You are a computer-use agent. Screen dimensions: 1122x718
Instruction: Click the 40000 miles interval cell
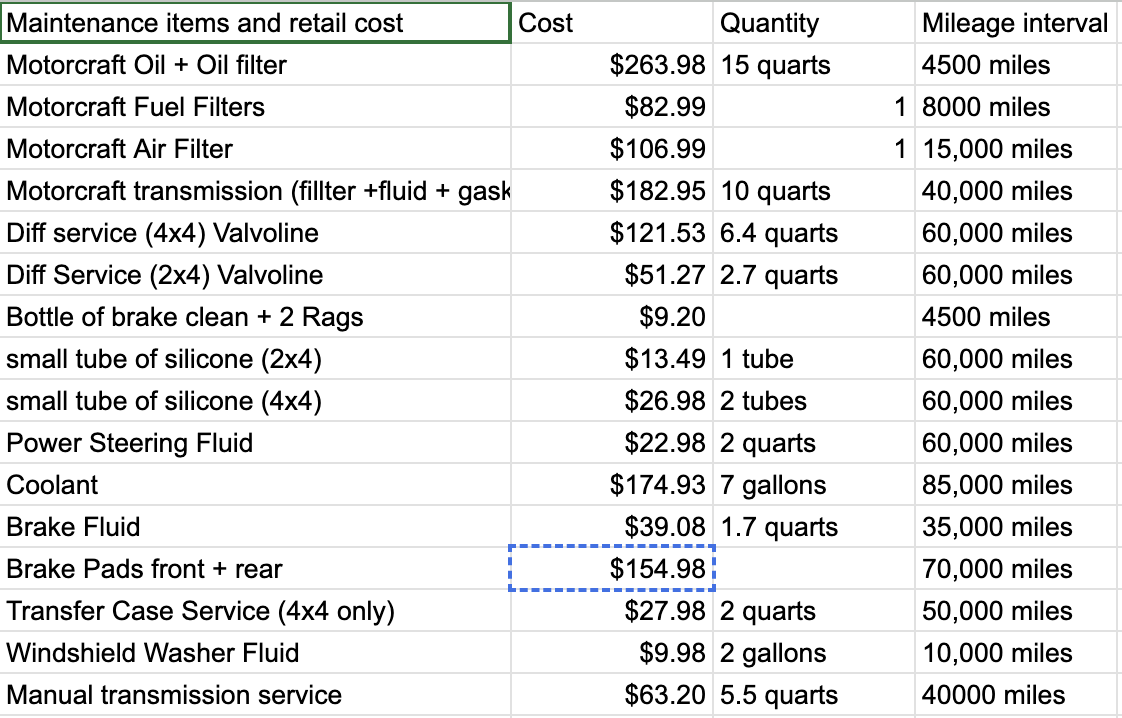1018,694
